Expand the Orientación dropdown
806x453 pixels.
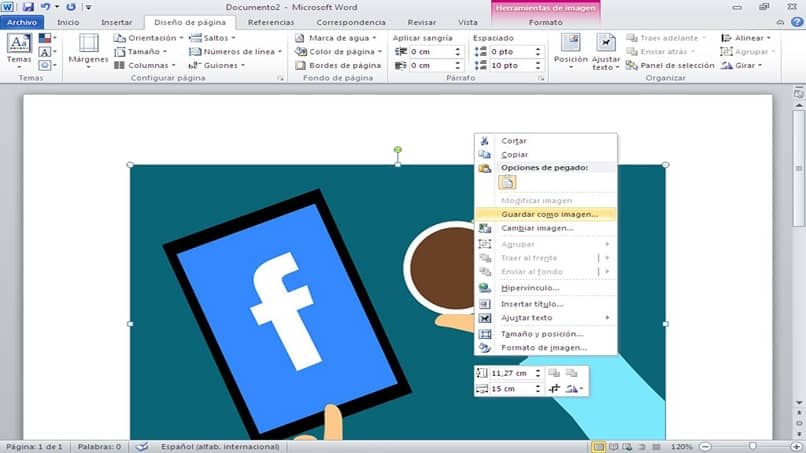(x=148, y=38)
